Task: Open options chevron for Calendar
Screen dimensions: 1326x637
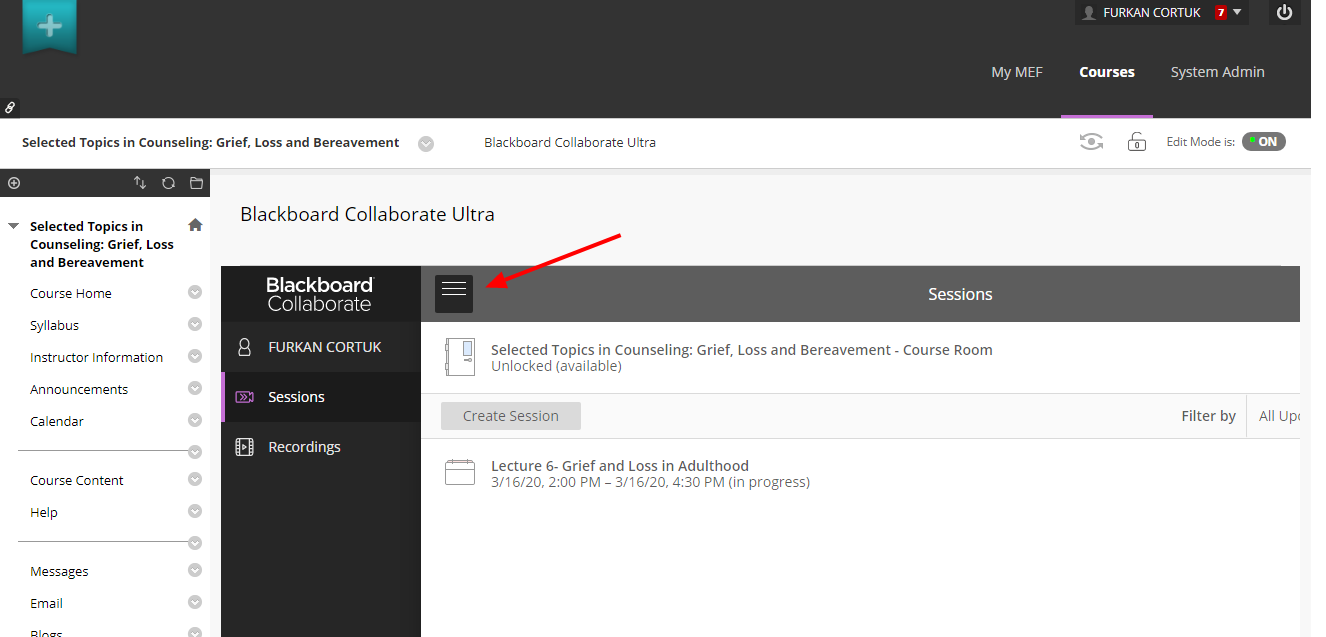Action: [x=195, y=420]
